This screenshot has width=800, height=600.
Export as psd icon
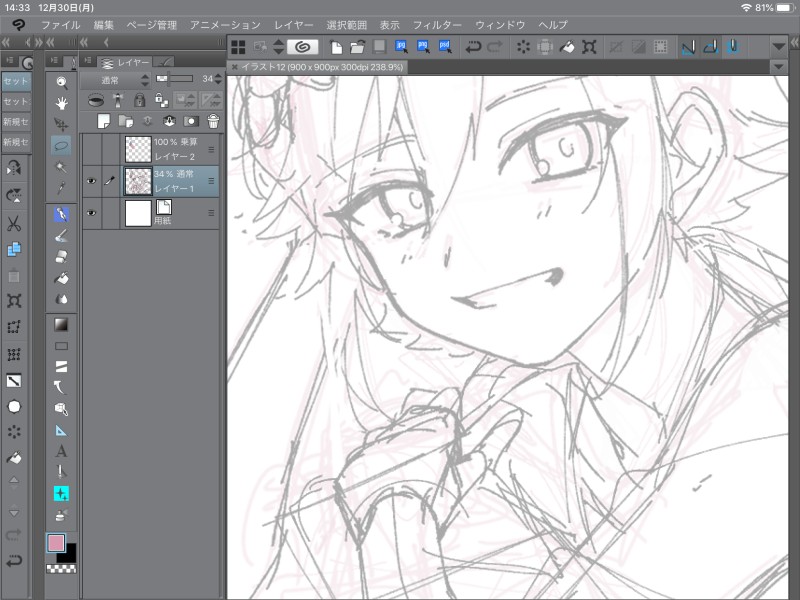point(444,47)
